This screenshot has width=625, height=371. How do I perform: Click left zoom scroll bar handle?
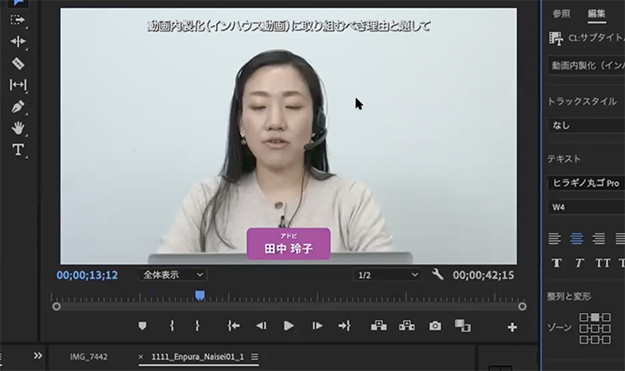point(57,306)
